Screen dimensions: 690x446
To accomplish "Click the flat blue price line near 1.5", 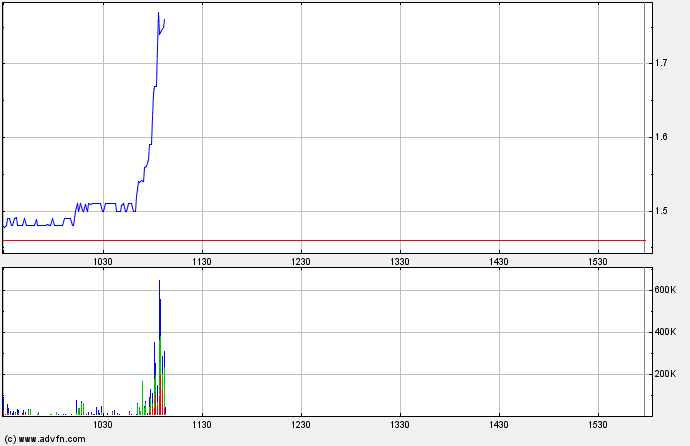I will click(x=112, y=204).
